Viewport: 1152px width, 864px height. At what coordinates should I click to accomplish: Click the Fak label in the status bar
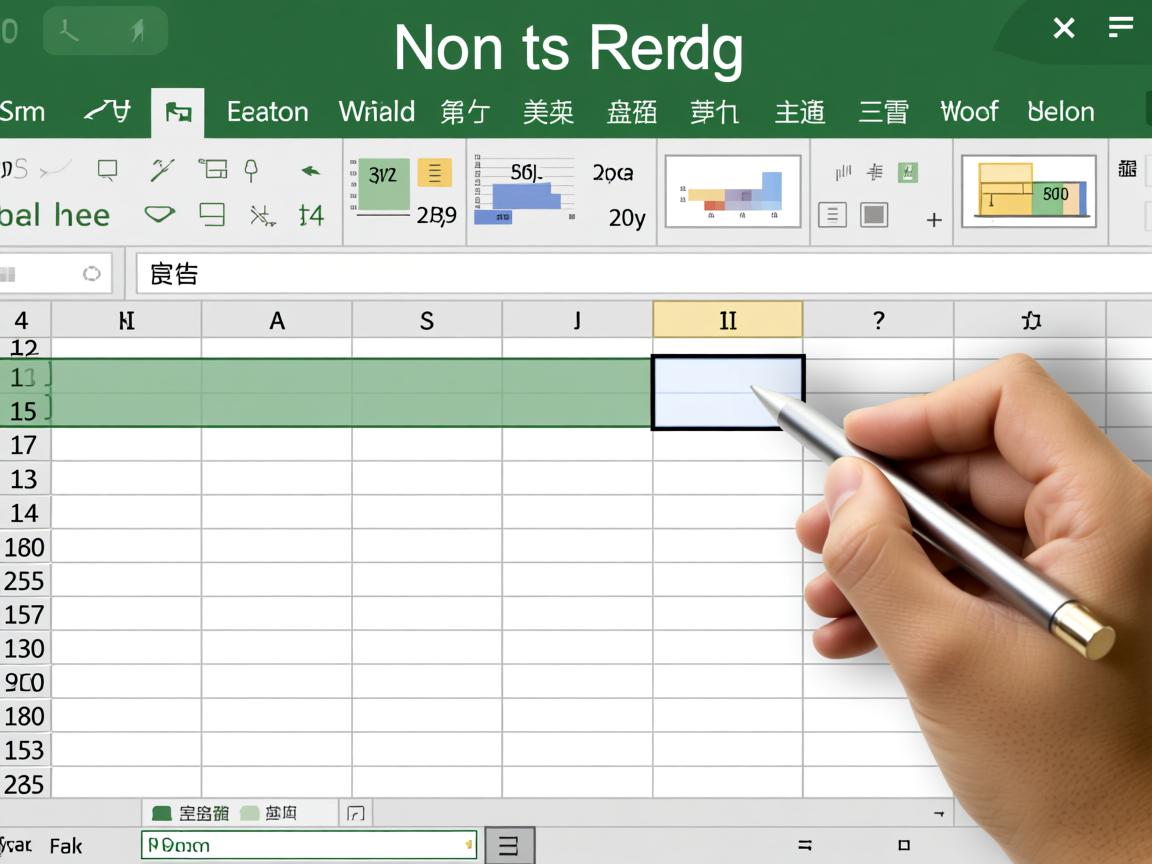click(x=66, y=846)
